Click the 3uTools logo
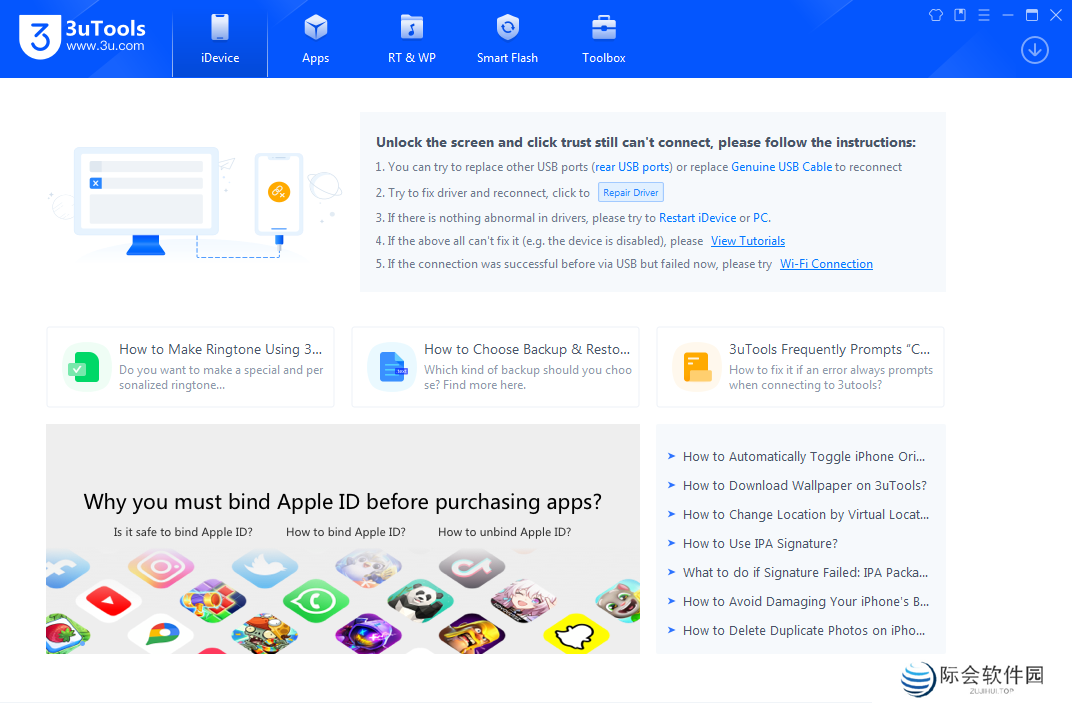The height and width of the screenshot is (705, 1072). [82, 38]
